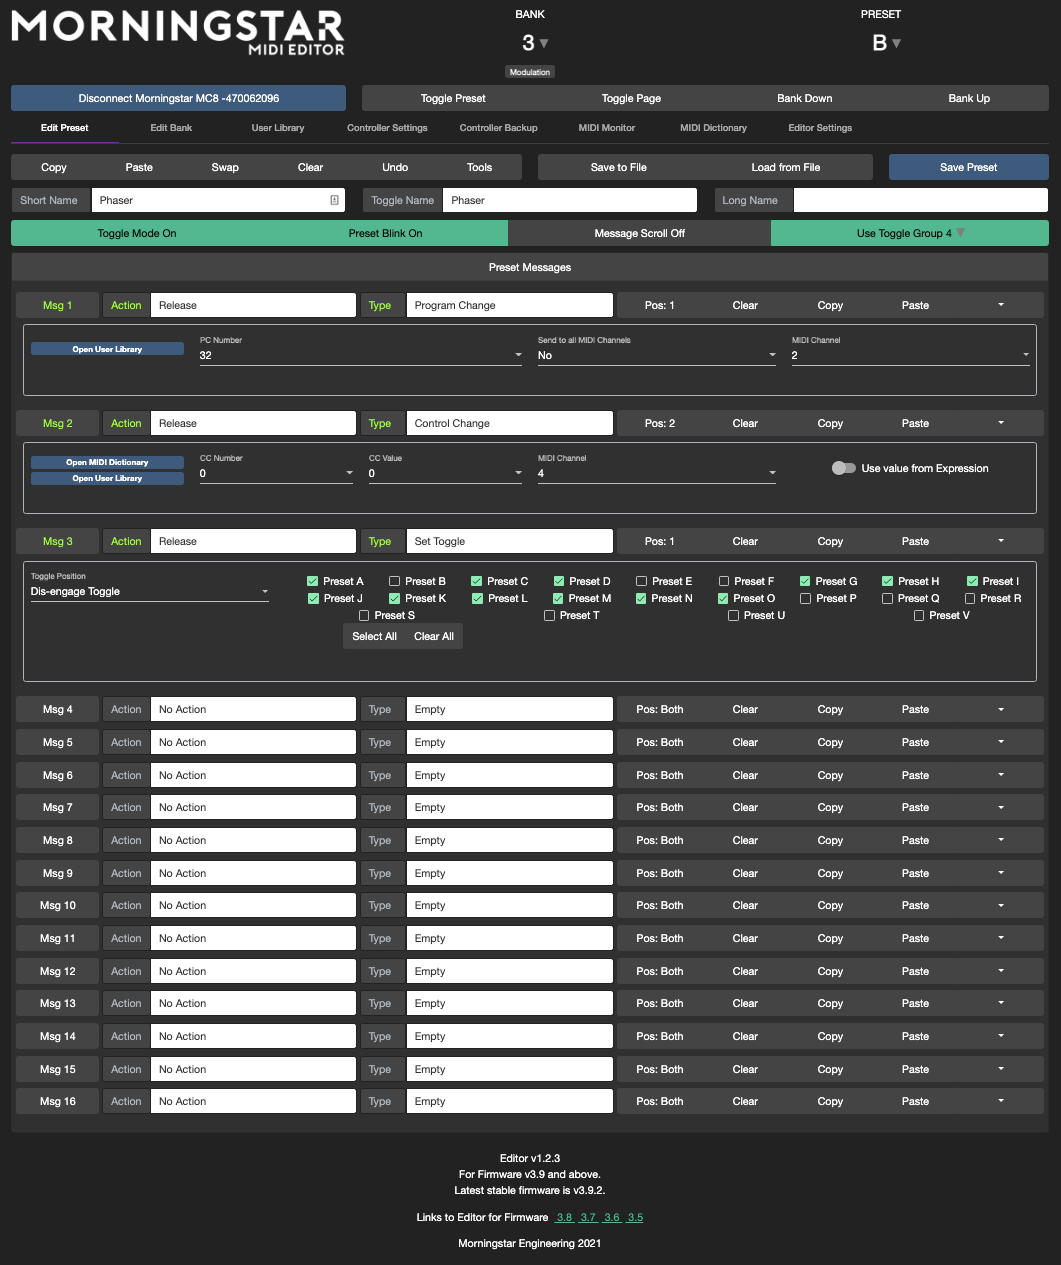Viewport: 1061px width, 1265px height.
Task: Open the PC Number dropdown
Action: coord(360,356)
